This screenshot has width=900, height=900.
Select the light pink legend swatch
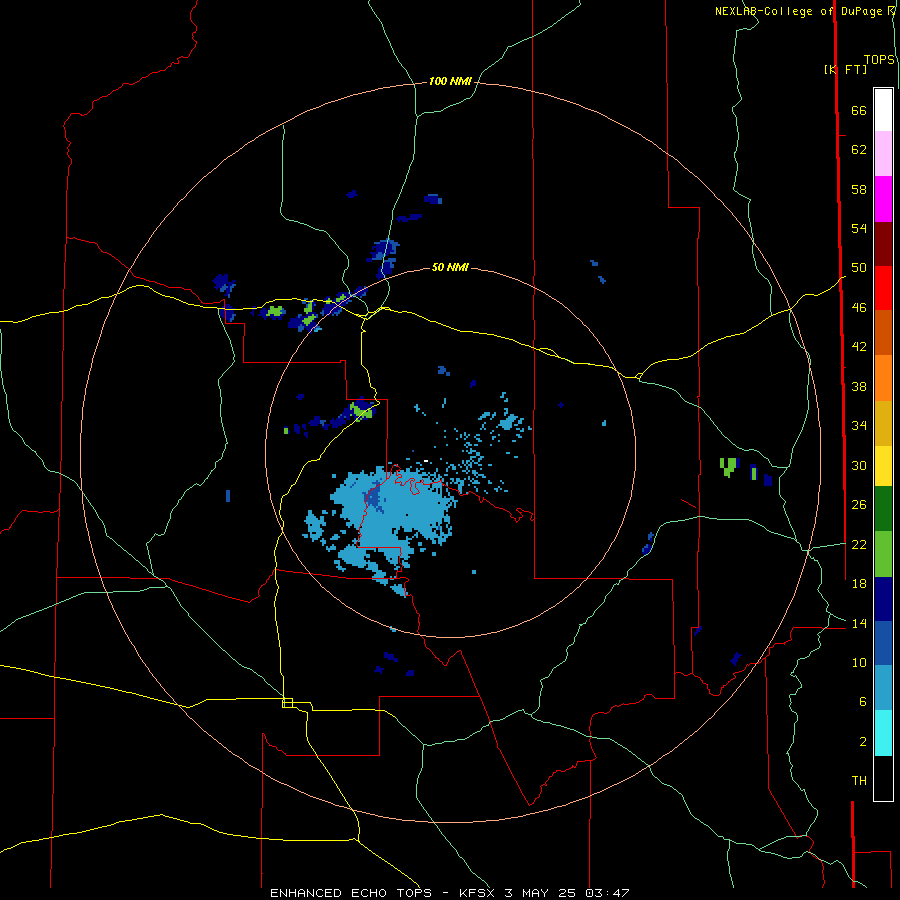883,153
